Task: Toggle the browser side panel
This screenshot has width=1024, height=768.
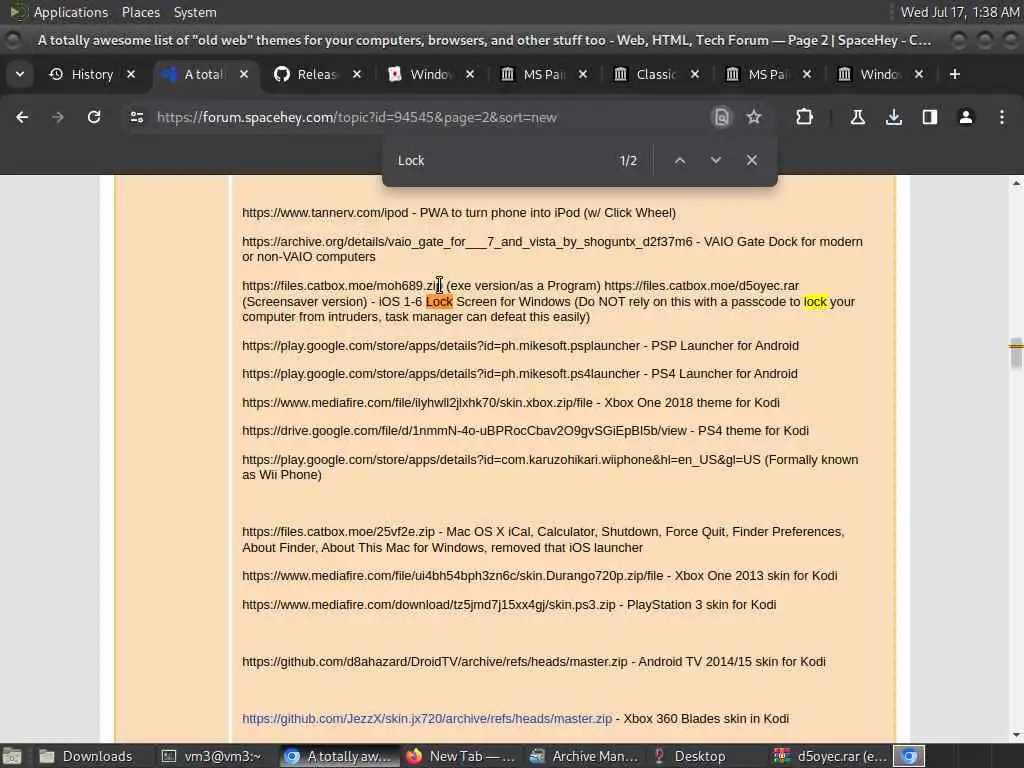Action: (930, 117)
